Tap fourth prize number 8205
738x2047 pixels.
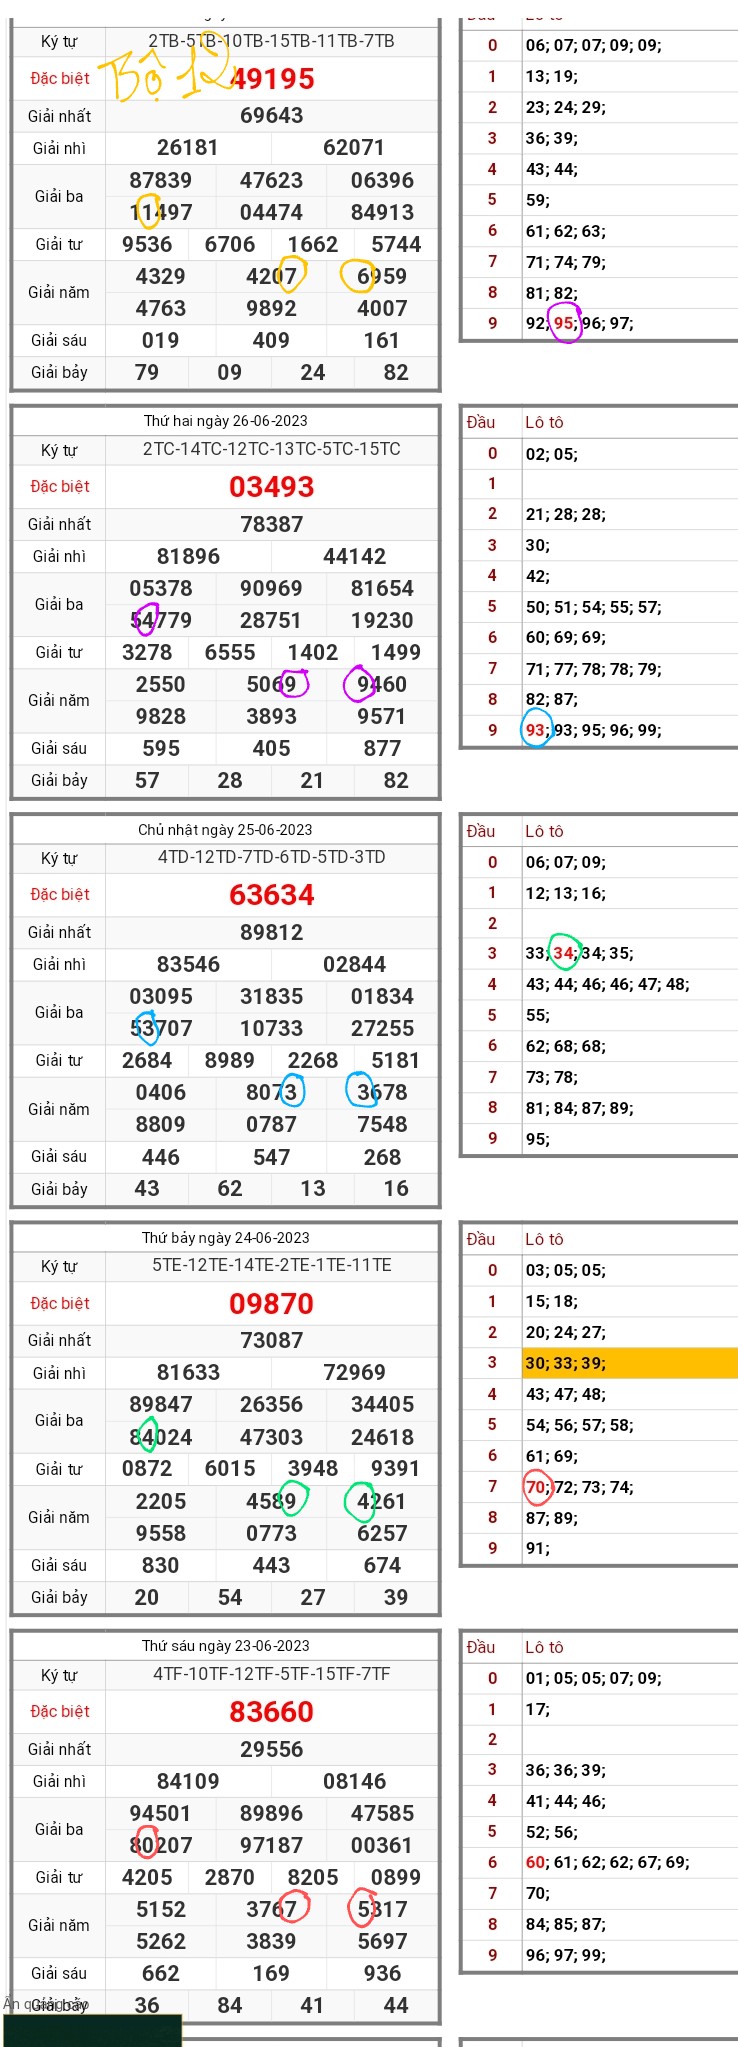[x=313, y=1877]
